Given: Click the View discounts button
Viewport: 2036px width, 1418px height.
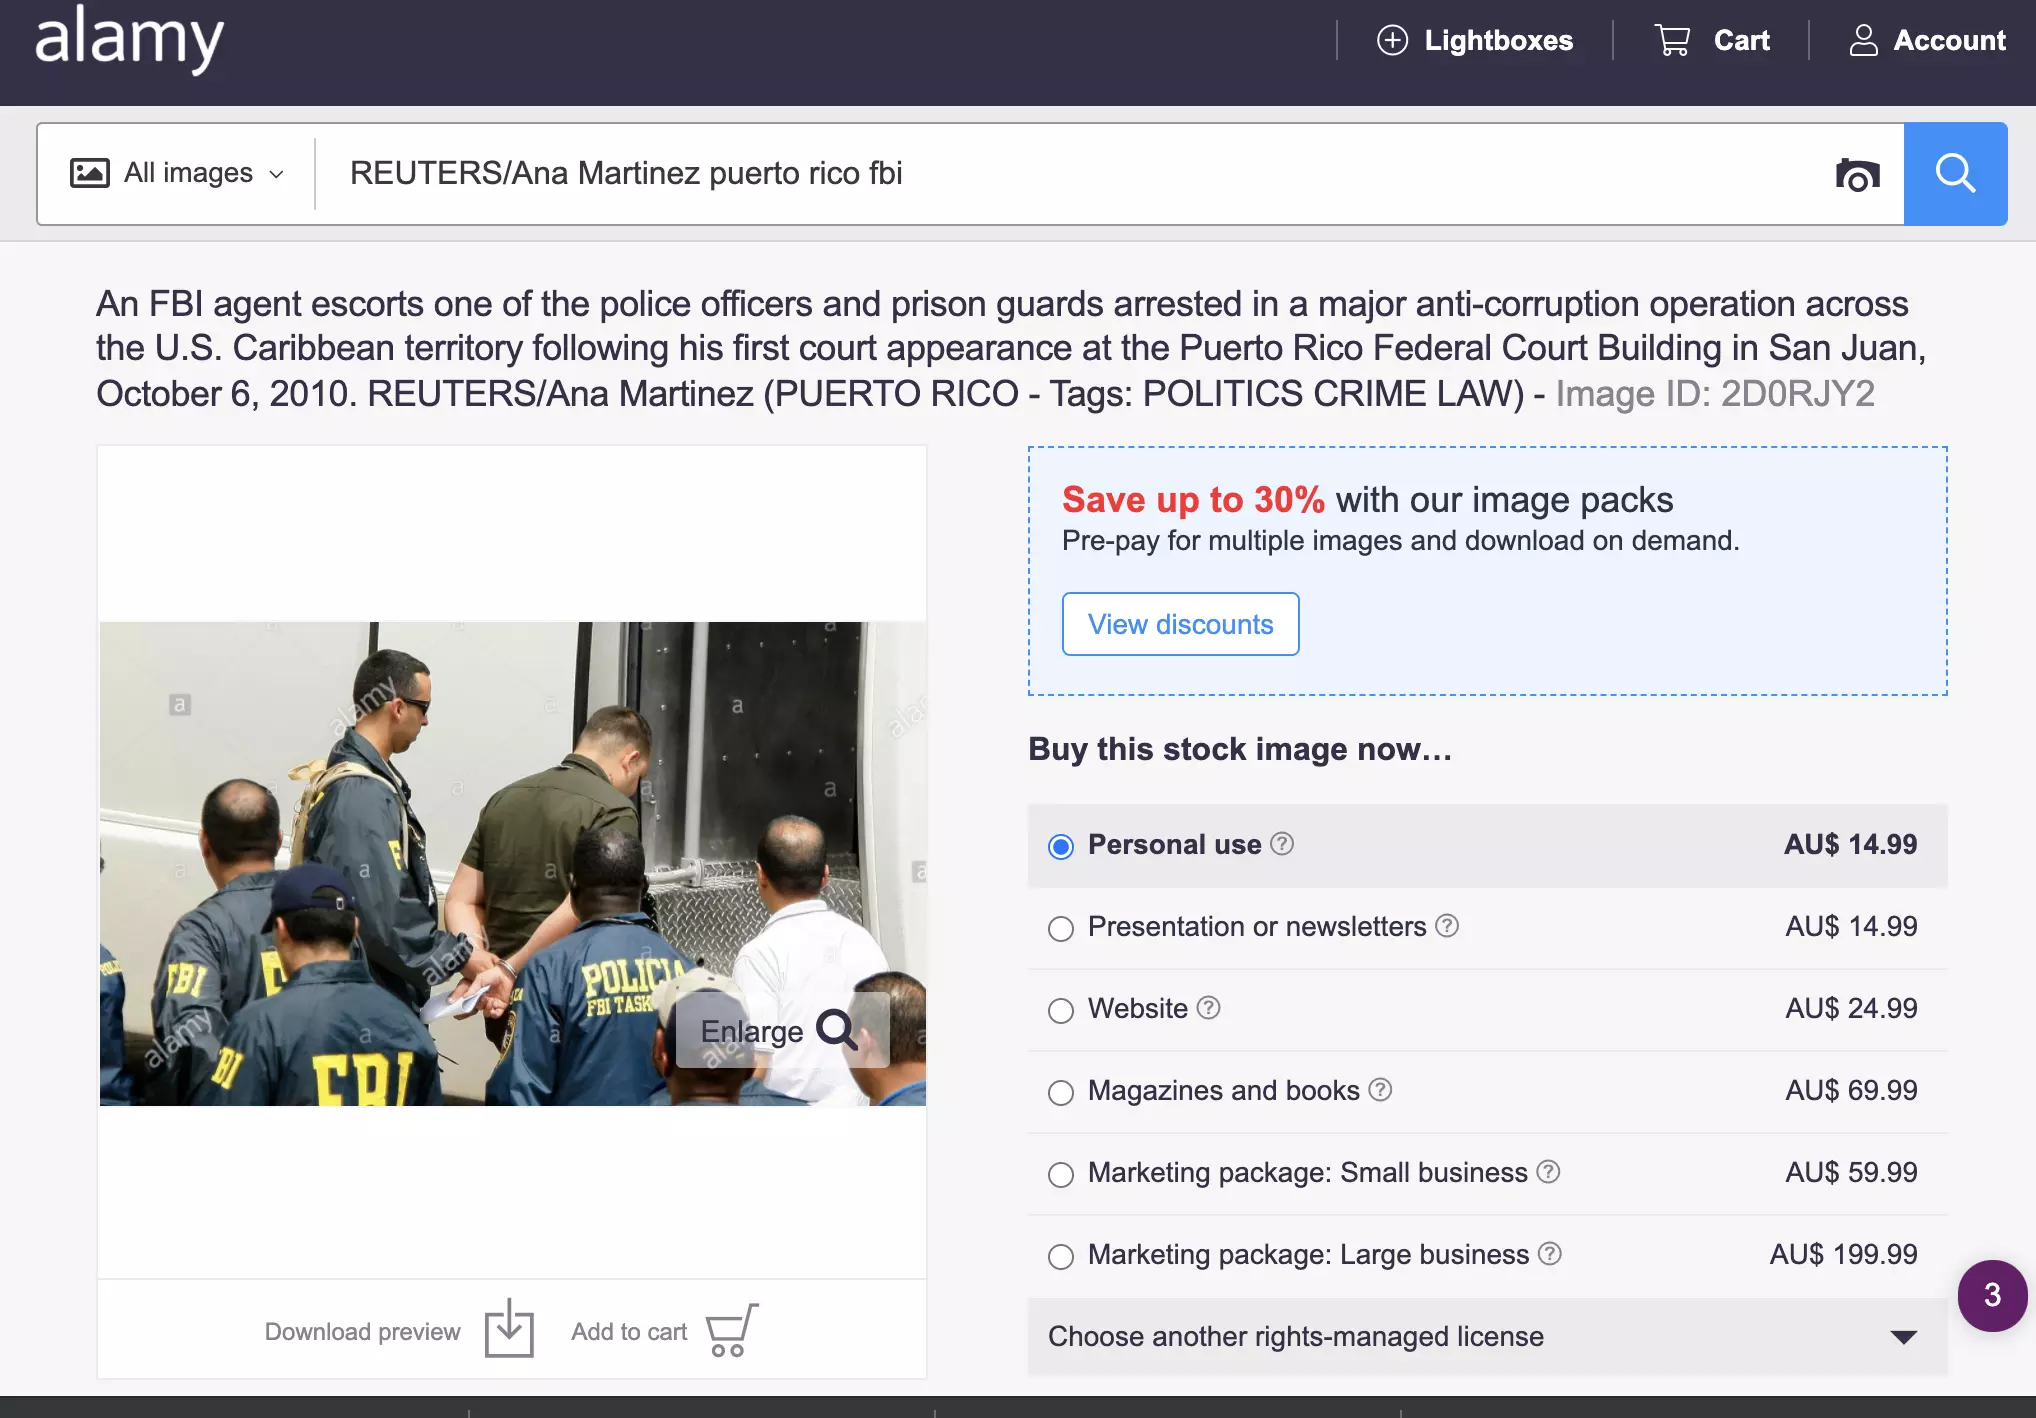Looking at the screenshot, I should point(1180,624).
